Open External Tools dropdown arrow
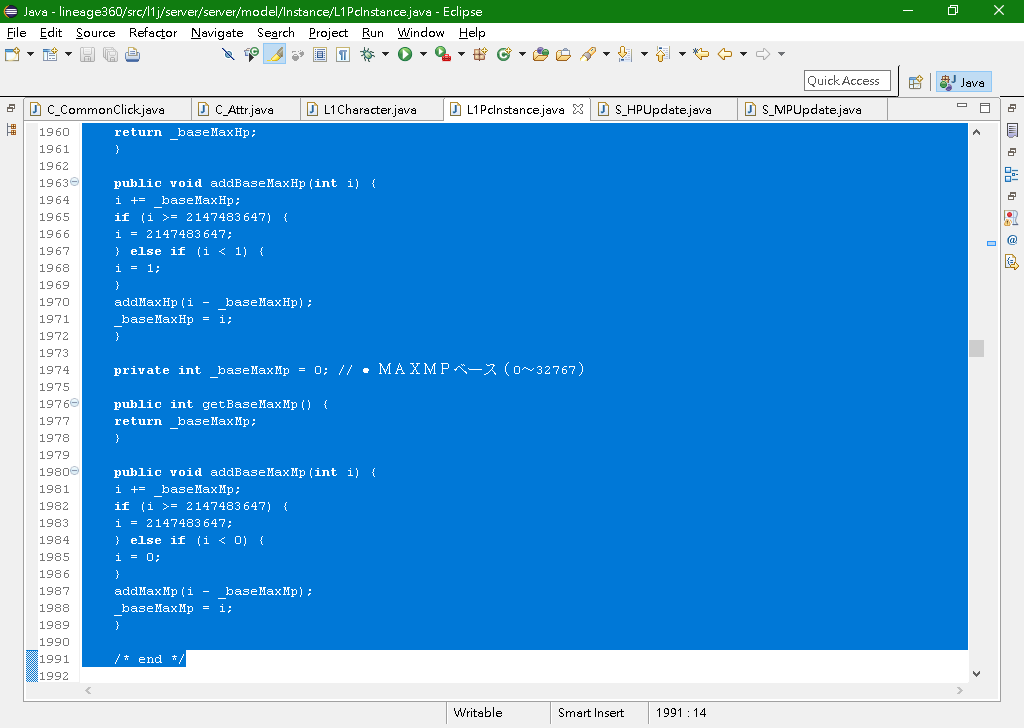 pyautogui.click(x=461, y=54)
